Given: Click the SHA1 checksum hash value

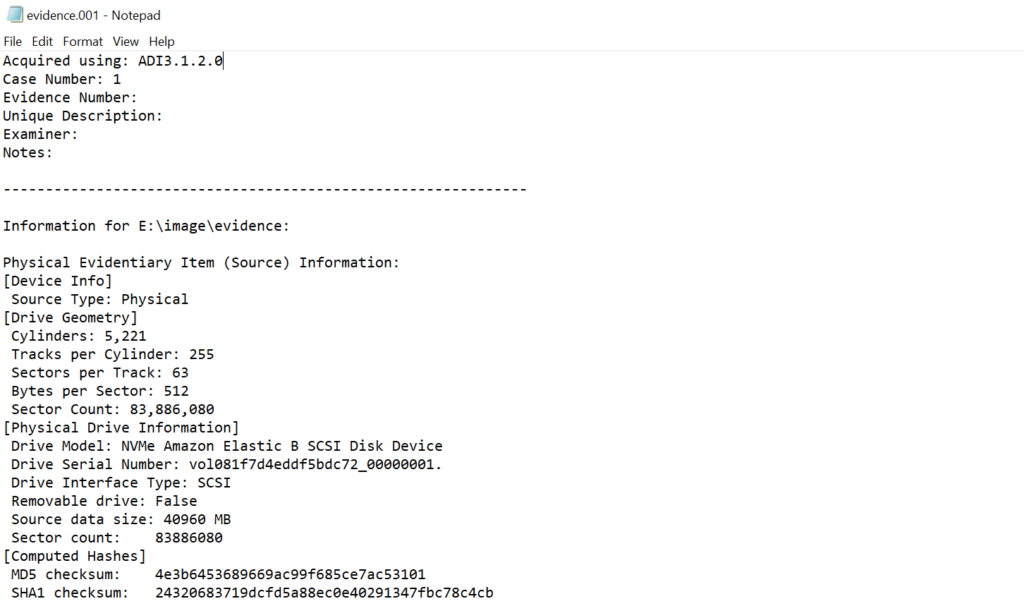Looking at the screenshot, I should click(x=324, y=593).
